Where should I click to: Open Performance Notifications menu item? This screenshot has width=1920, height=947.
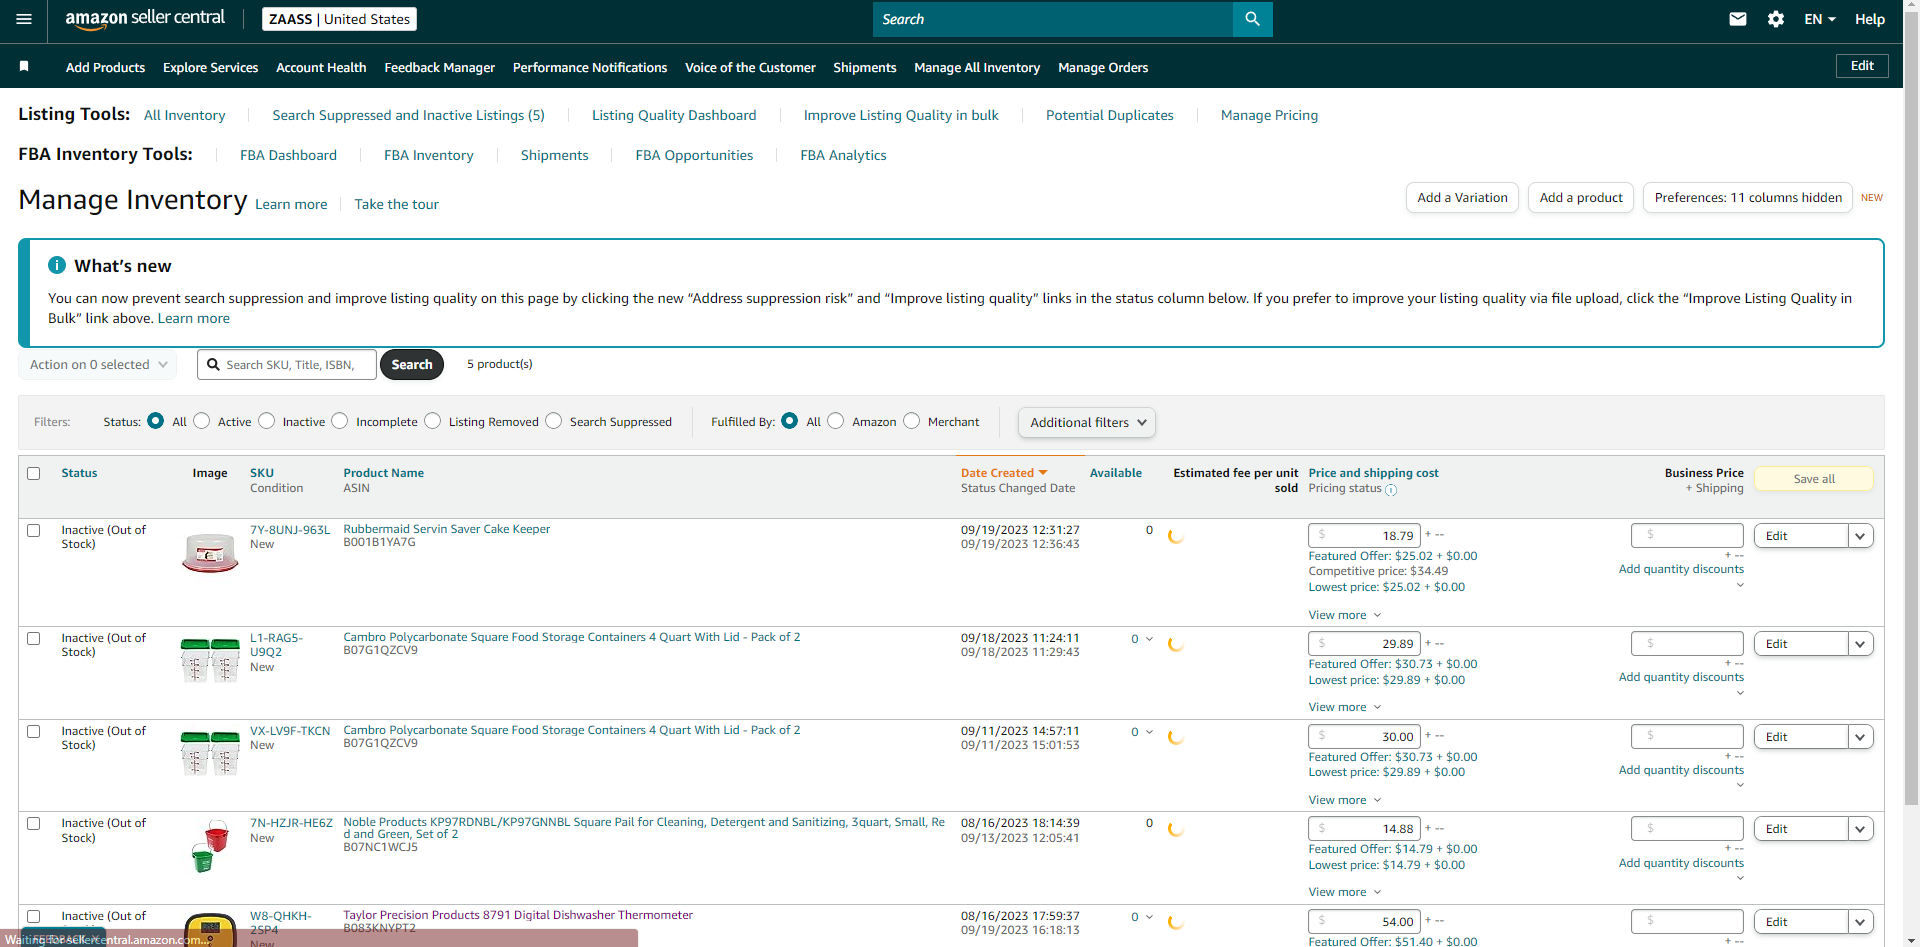pyautogui.click(x=590, y=68)
